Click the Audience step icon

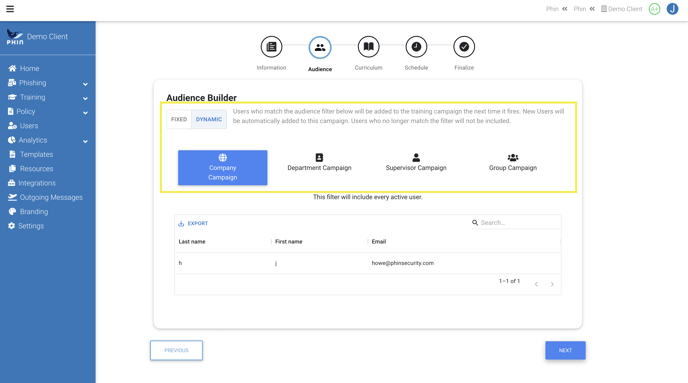pos(320,47)
